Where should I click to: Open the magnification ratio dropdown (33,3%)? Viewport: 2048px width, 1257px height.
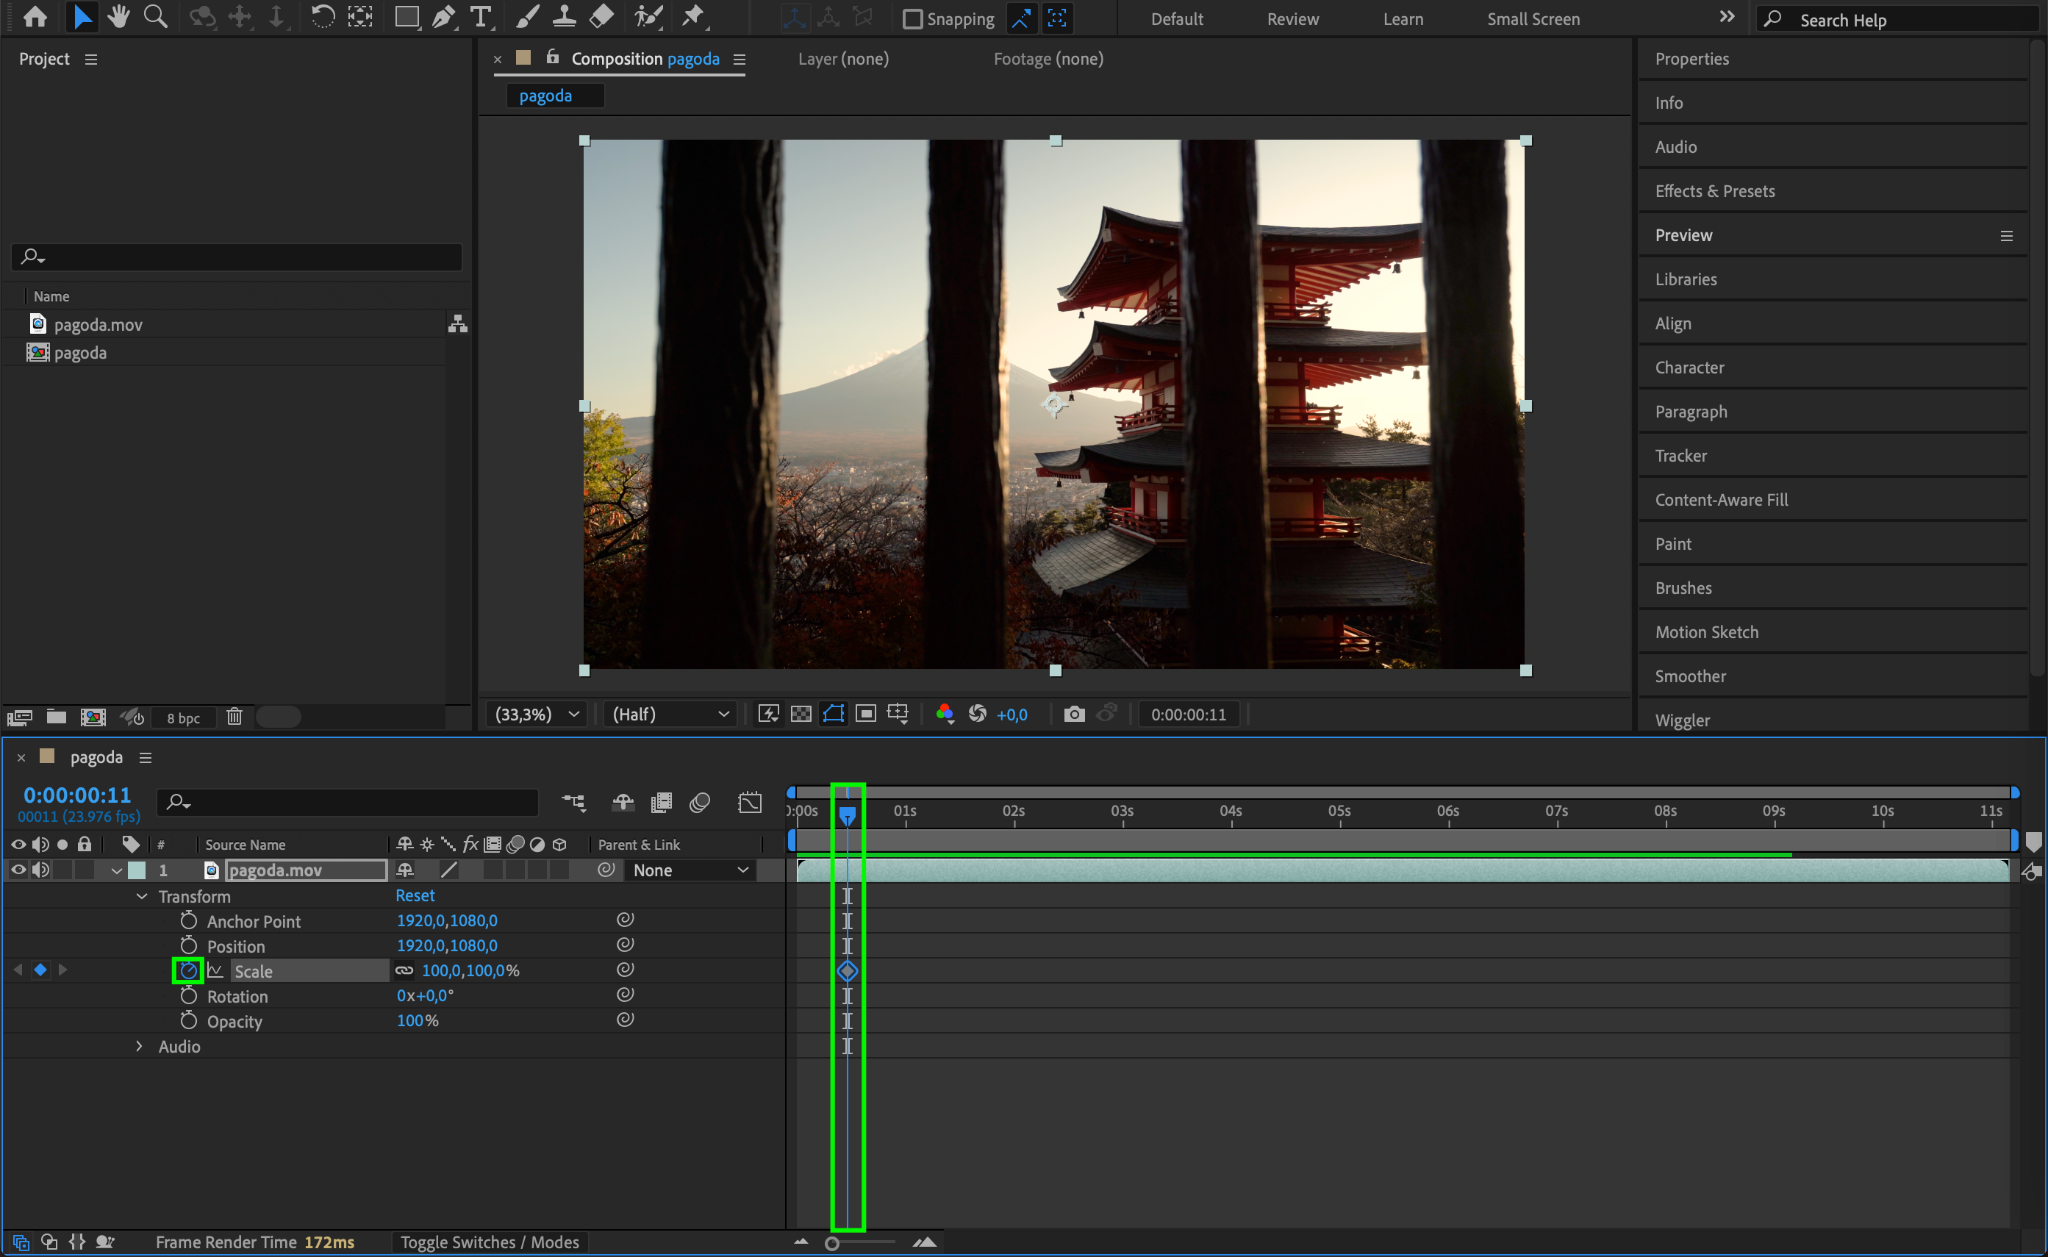(538, 714)
